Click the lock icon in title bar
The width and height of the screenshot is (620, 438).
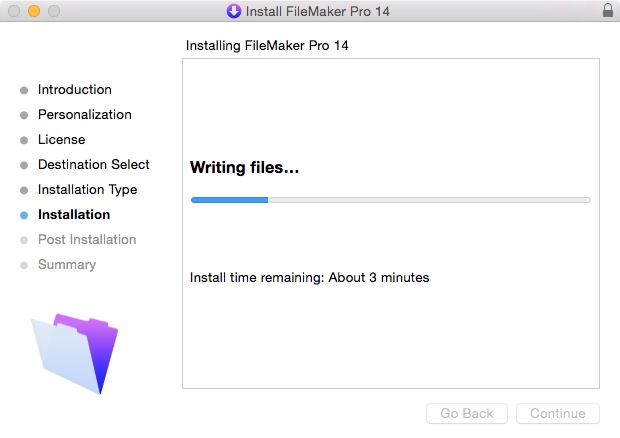coord(608,10)
